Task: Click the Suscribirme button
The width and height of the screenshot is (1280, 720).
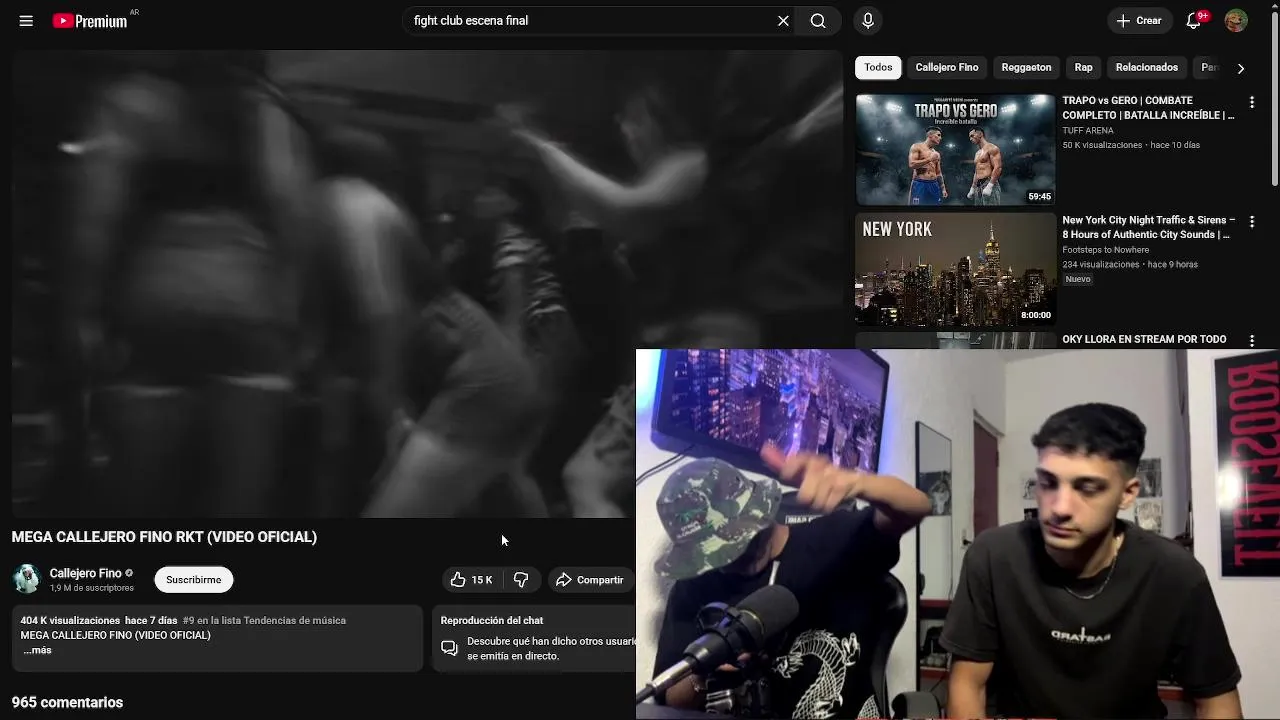Action: coord(194,580)
